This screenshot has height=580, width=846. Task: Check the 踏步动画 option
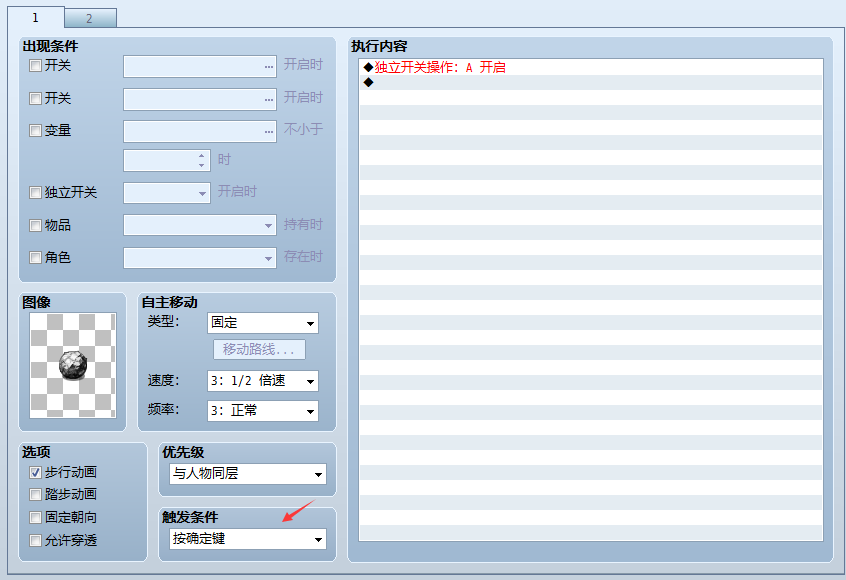35,494
